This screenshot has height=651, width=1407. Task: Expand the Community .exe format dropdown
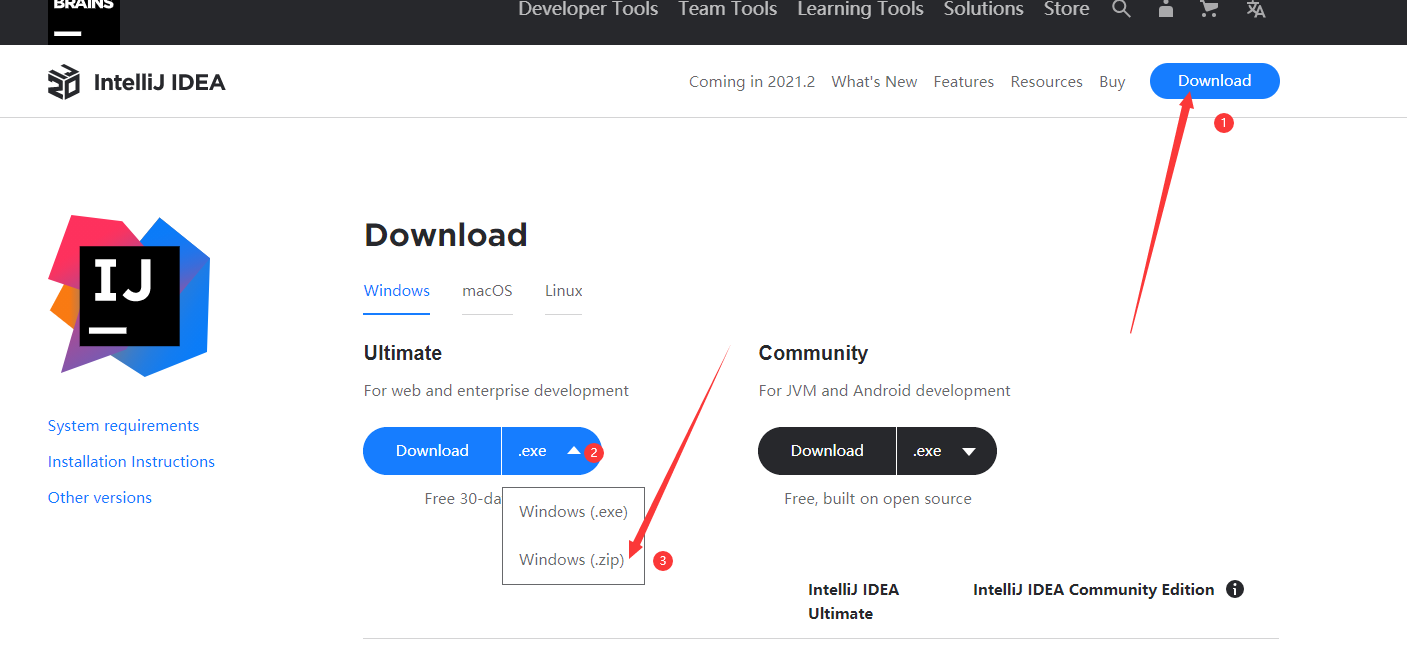coord(947,451)
